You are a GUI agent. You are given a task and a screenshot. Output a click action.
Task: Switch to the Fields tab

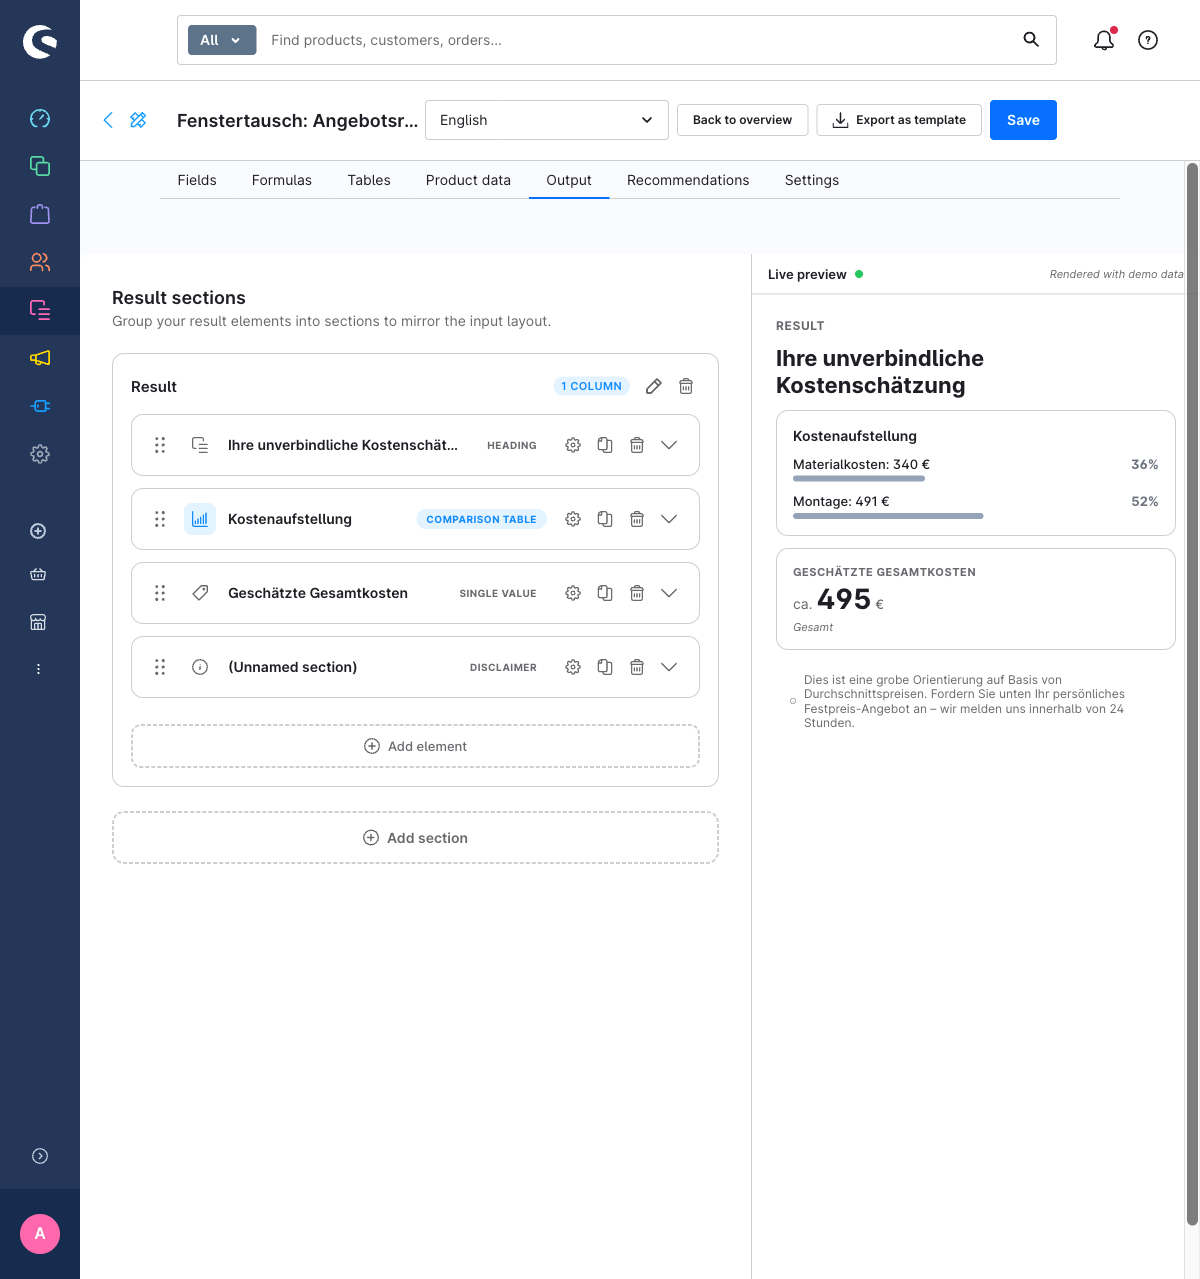(x=197, y=180)
